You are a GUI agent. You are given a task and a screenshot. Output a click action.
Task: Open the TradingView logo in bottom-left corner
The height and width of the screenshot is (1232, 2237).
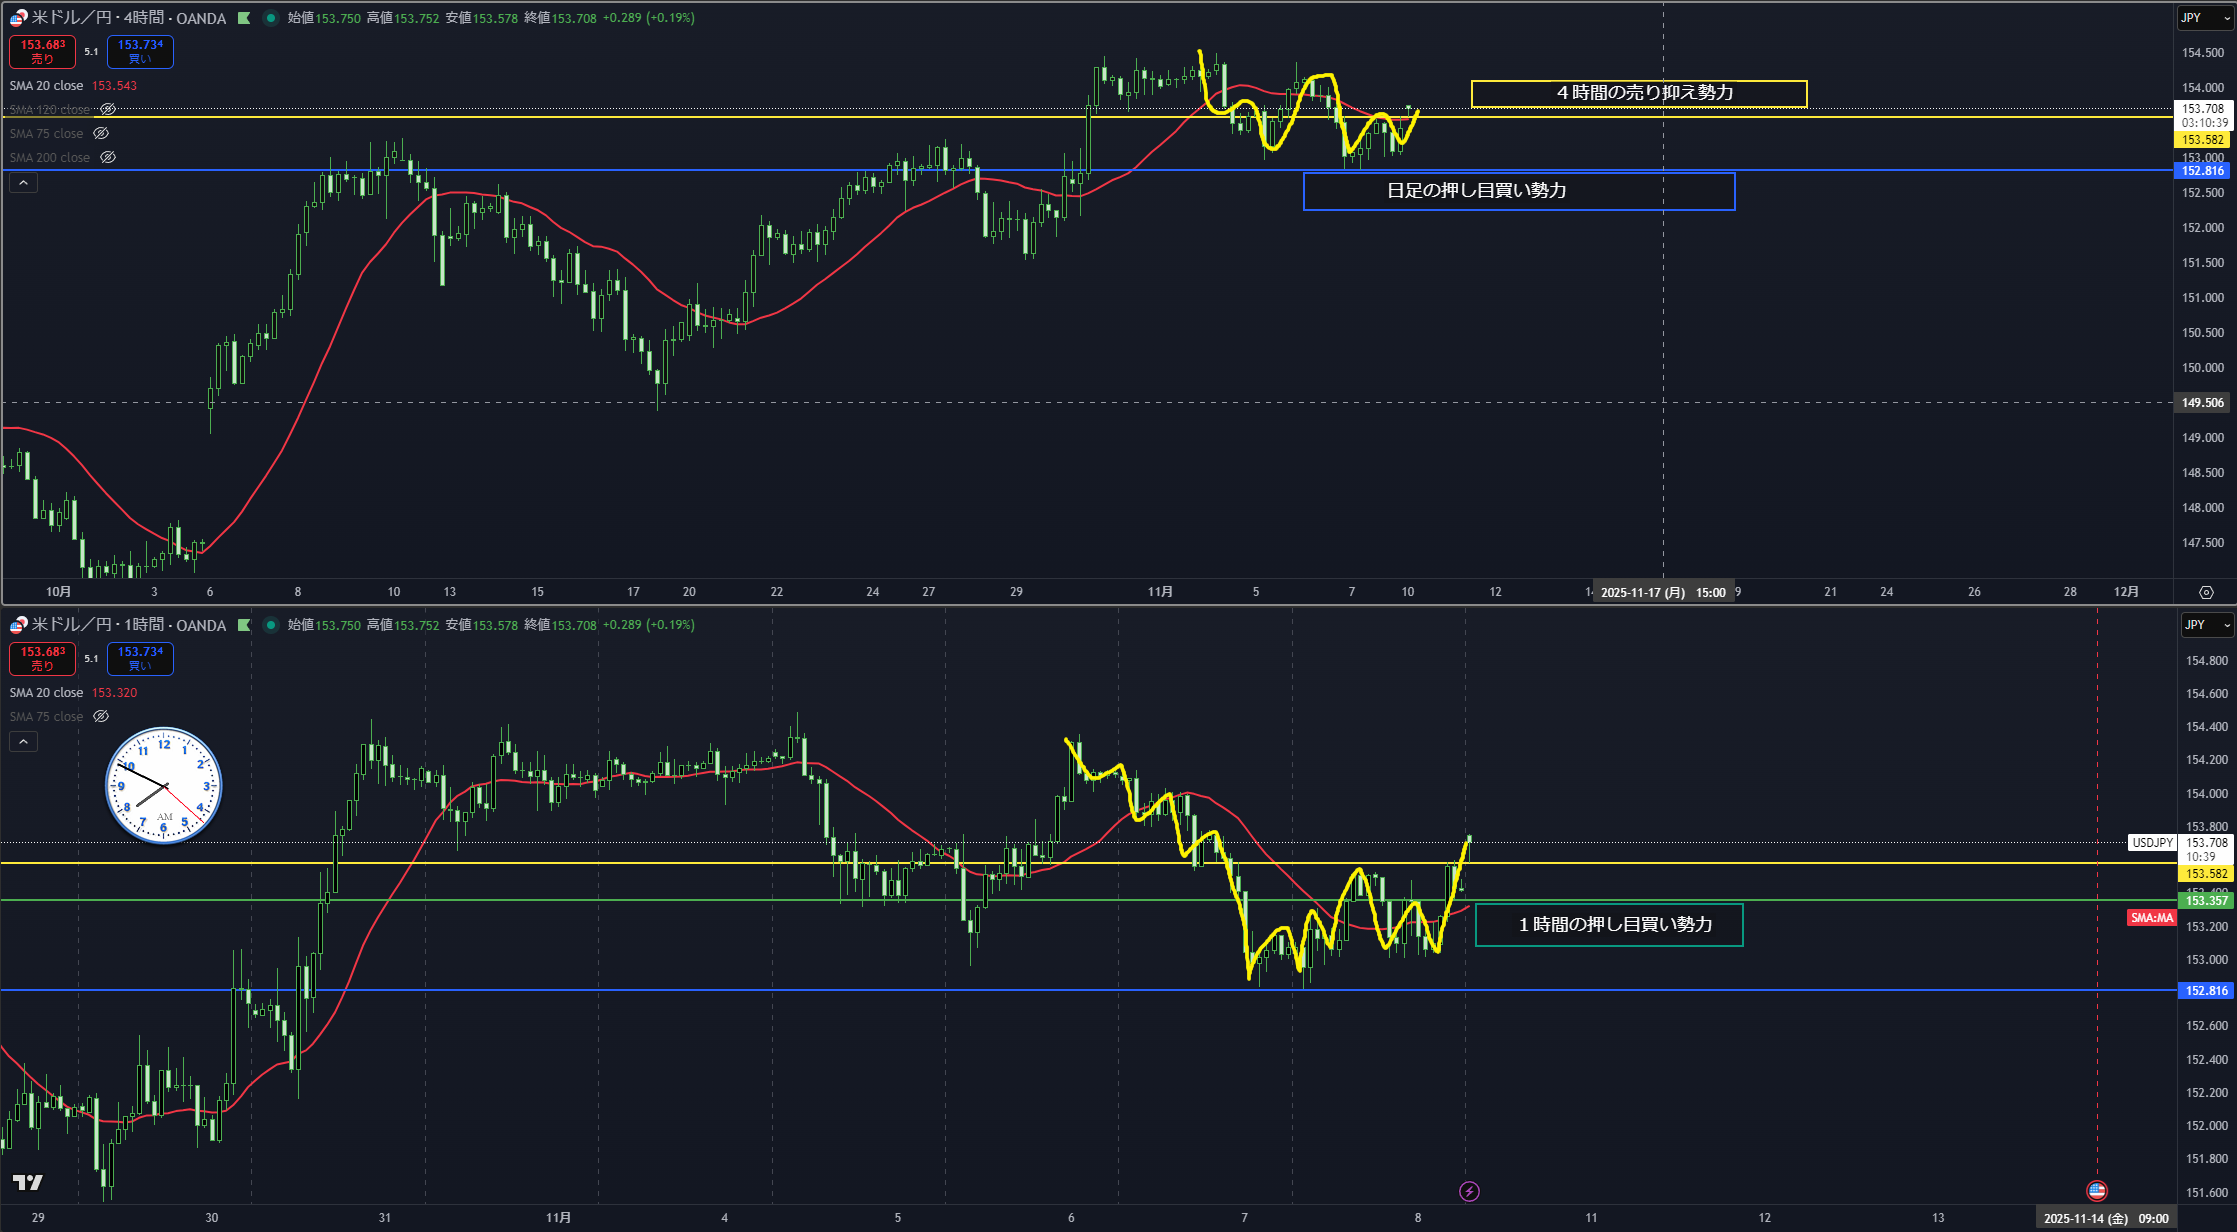pos(28,1183)
